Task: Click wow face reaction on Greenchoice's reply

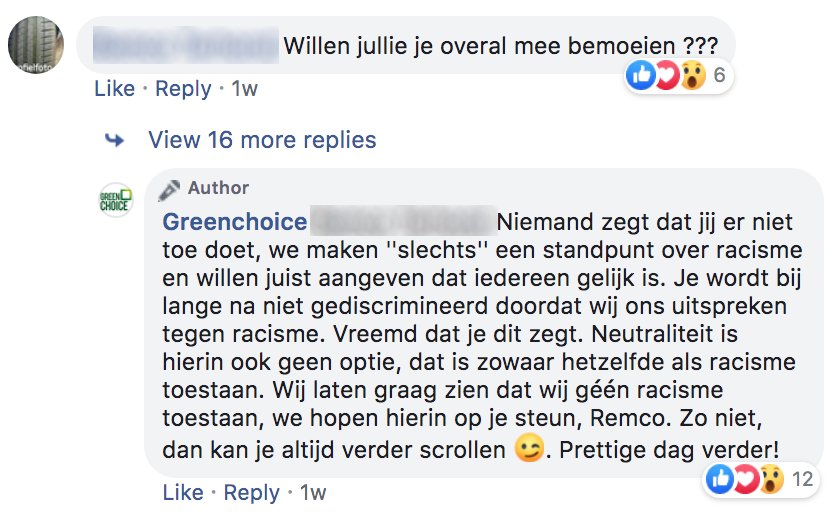Action: (769, 479)
